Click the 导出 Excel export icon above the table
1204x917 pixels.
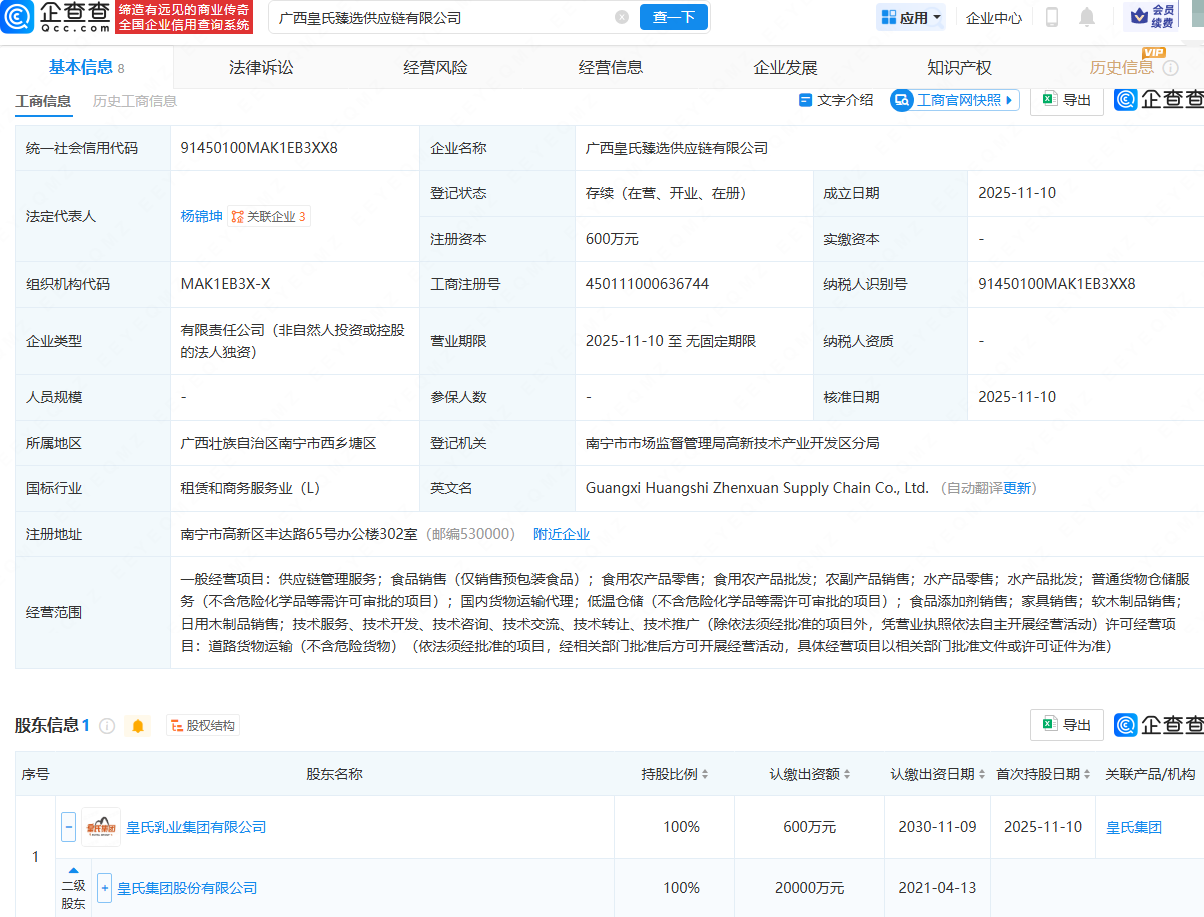pos(1066,100)
